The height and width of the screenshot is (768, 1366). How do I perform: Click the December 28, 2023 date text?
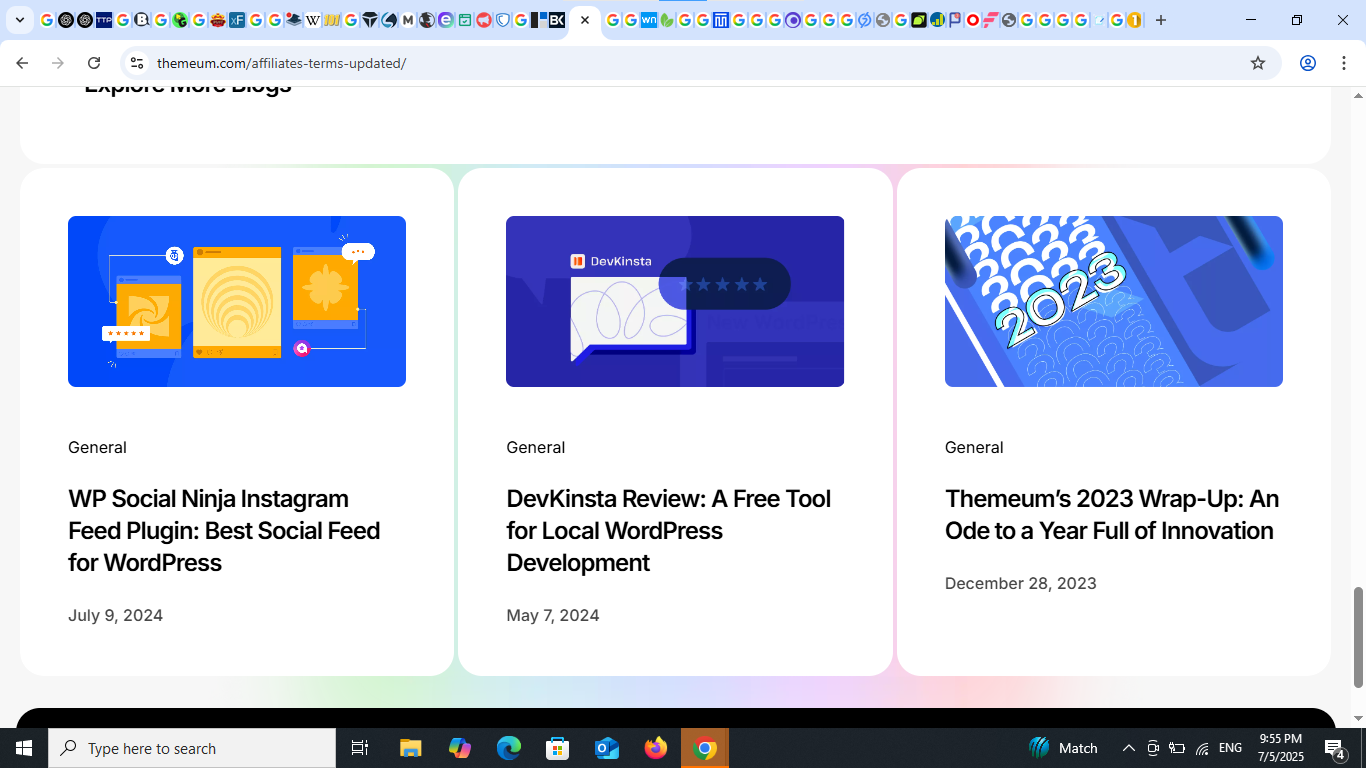[x=1021, y=583]
